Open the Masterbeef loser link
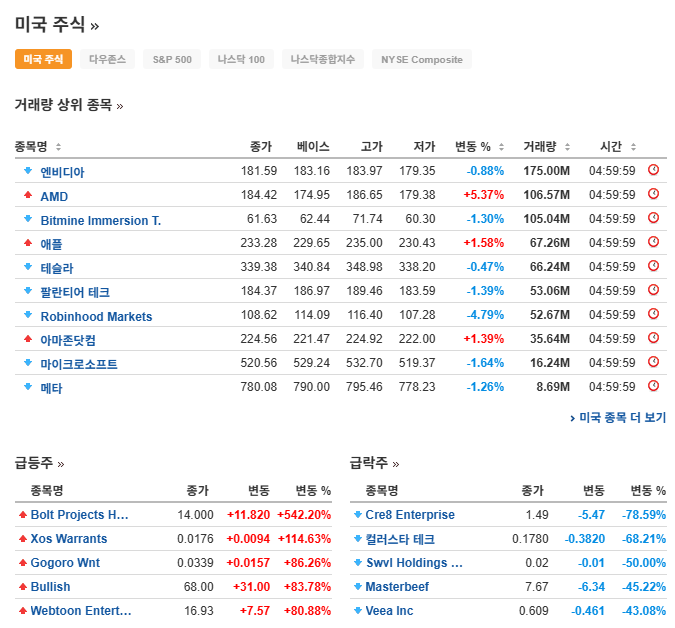 397,587
